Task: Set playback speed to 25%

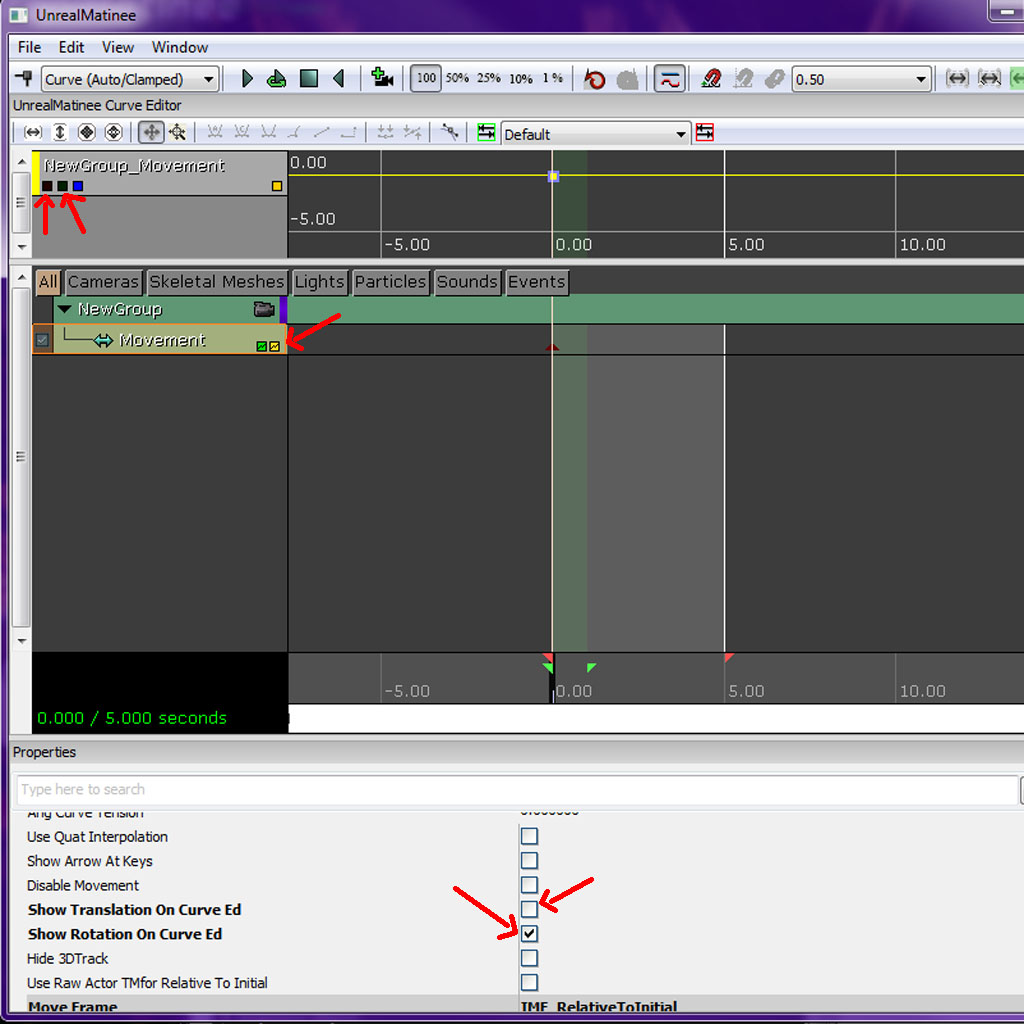Action: (488, 78)
